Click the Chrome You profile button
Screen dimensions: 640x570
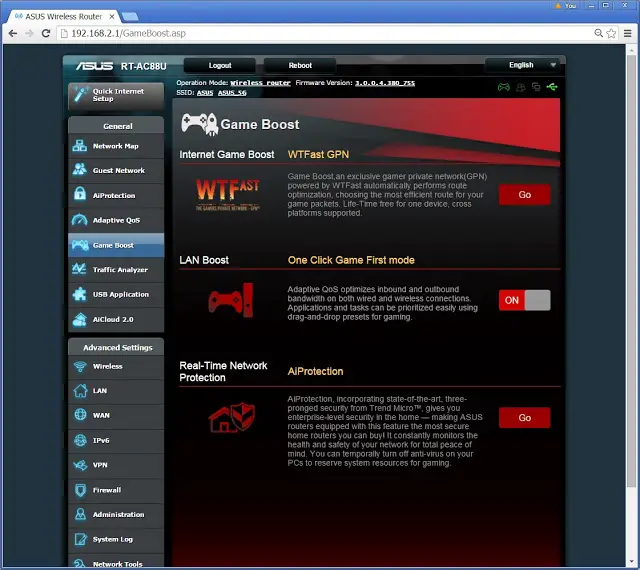pyautogui.click(x=566, y=5)
